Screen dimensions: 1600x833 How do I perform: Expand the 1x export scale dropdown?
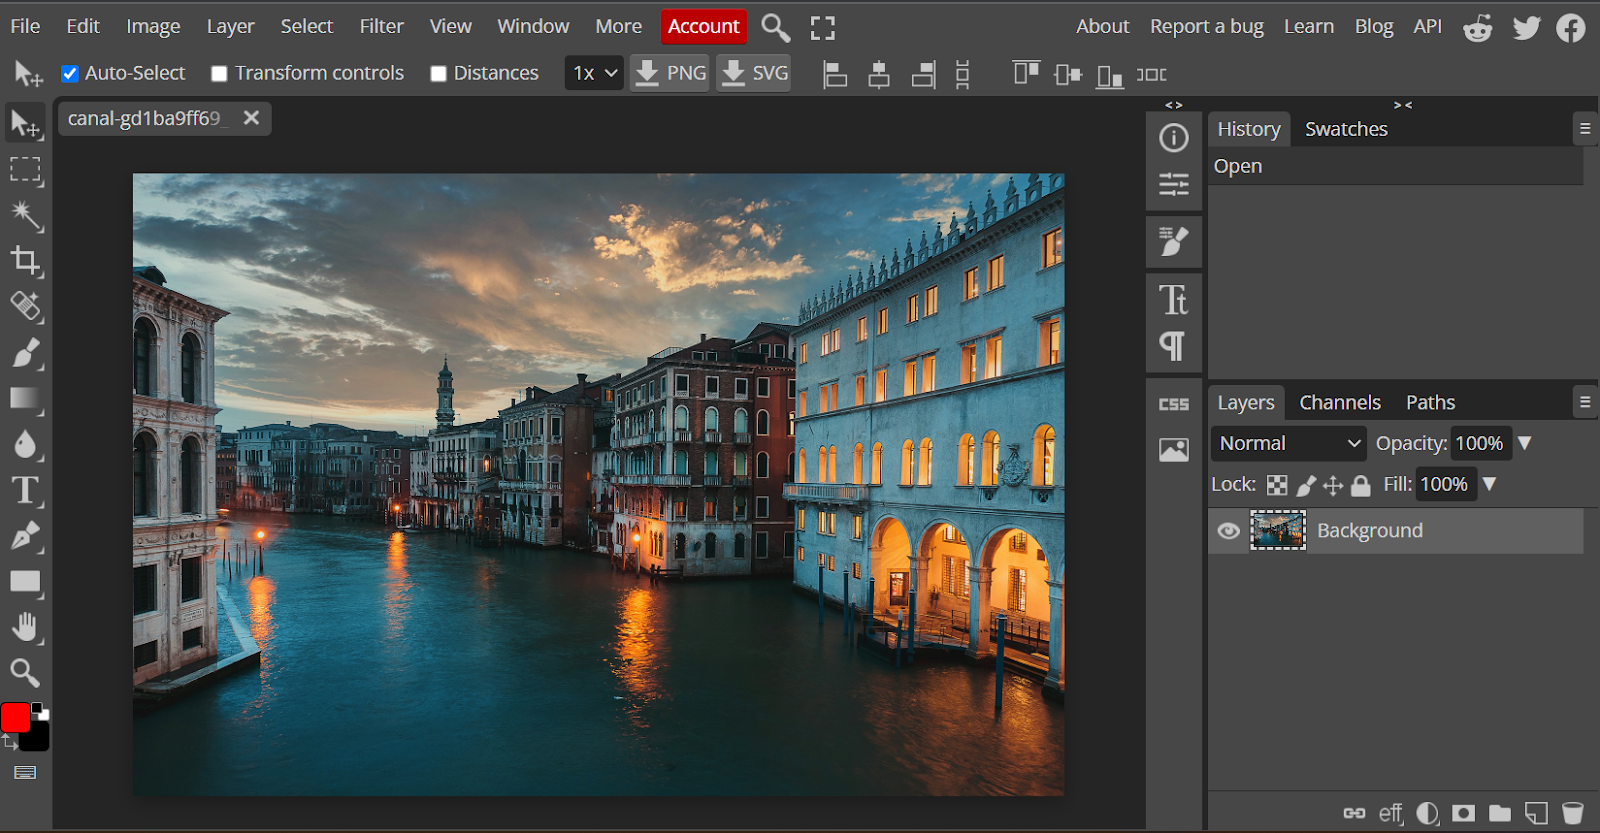point(595,73)
